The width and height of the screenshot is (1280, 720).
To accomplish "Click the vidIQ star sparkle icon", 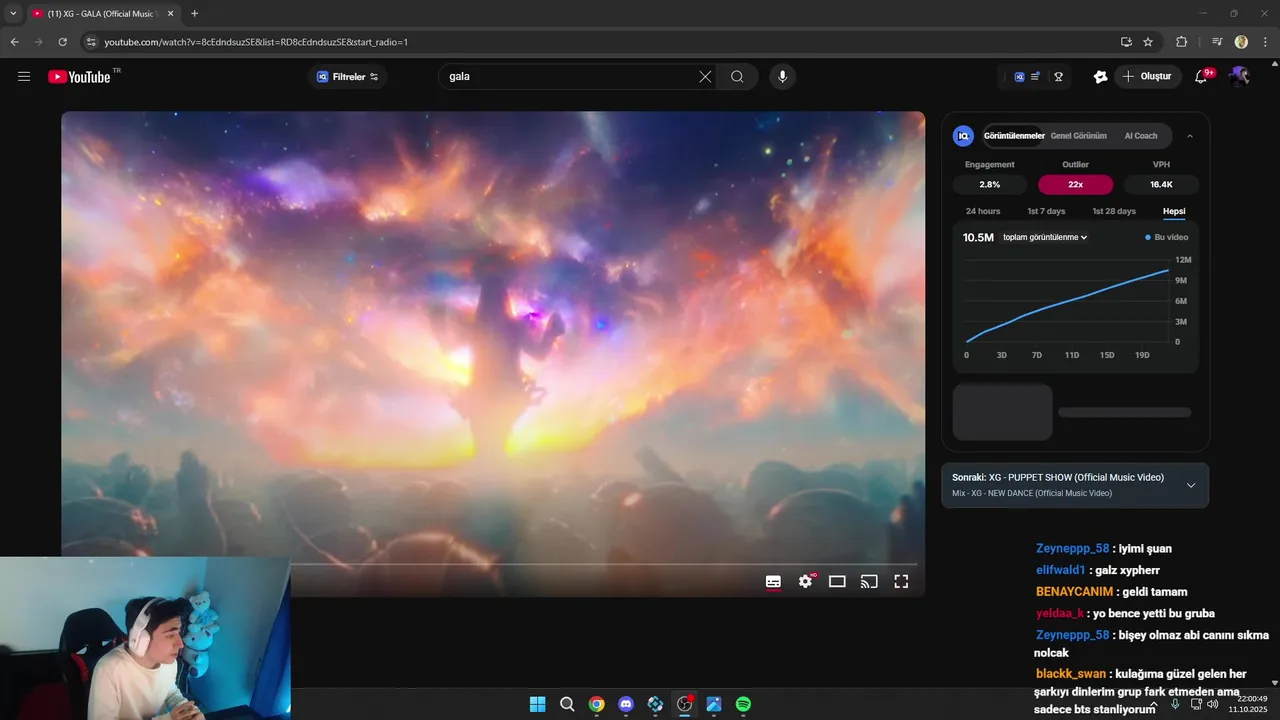I will (1100, 76).
